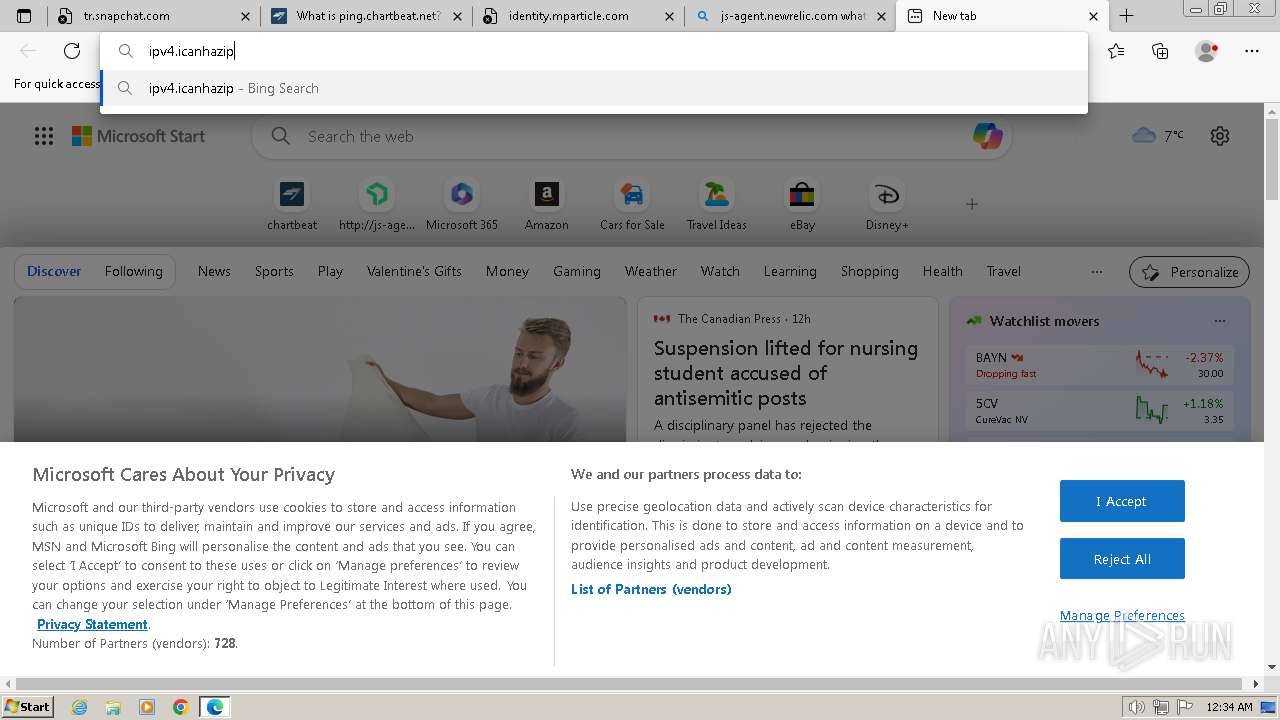Close the tr.snapchat.com tab
Image resolution: width=1280 pixels, height=720 pixels.
point(246,16)
